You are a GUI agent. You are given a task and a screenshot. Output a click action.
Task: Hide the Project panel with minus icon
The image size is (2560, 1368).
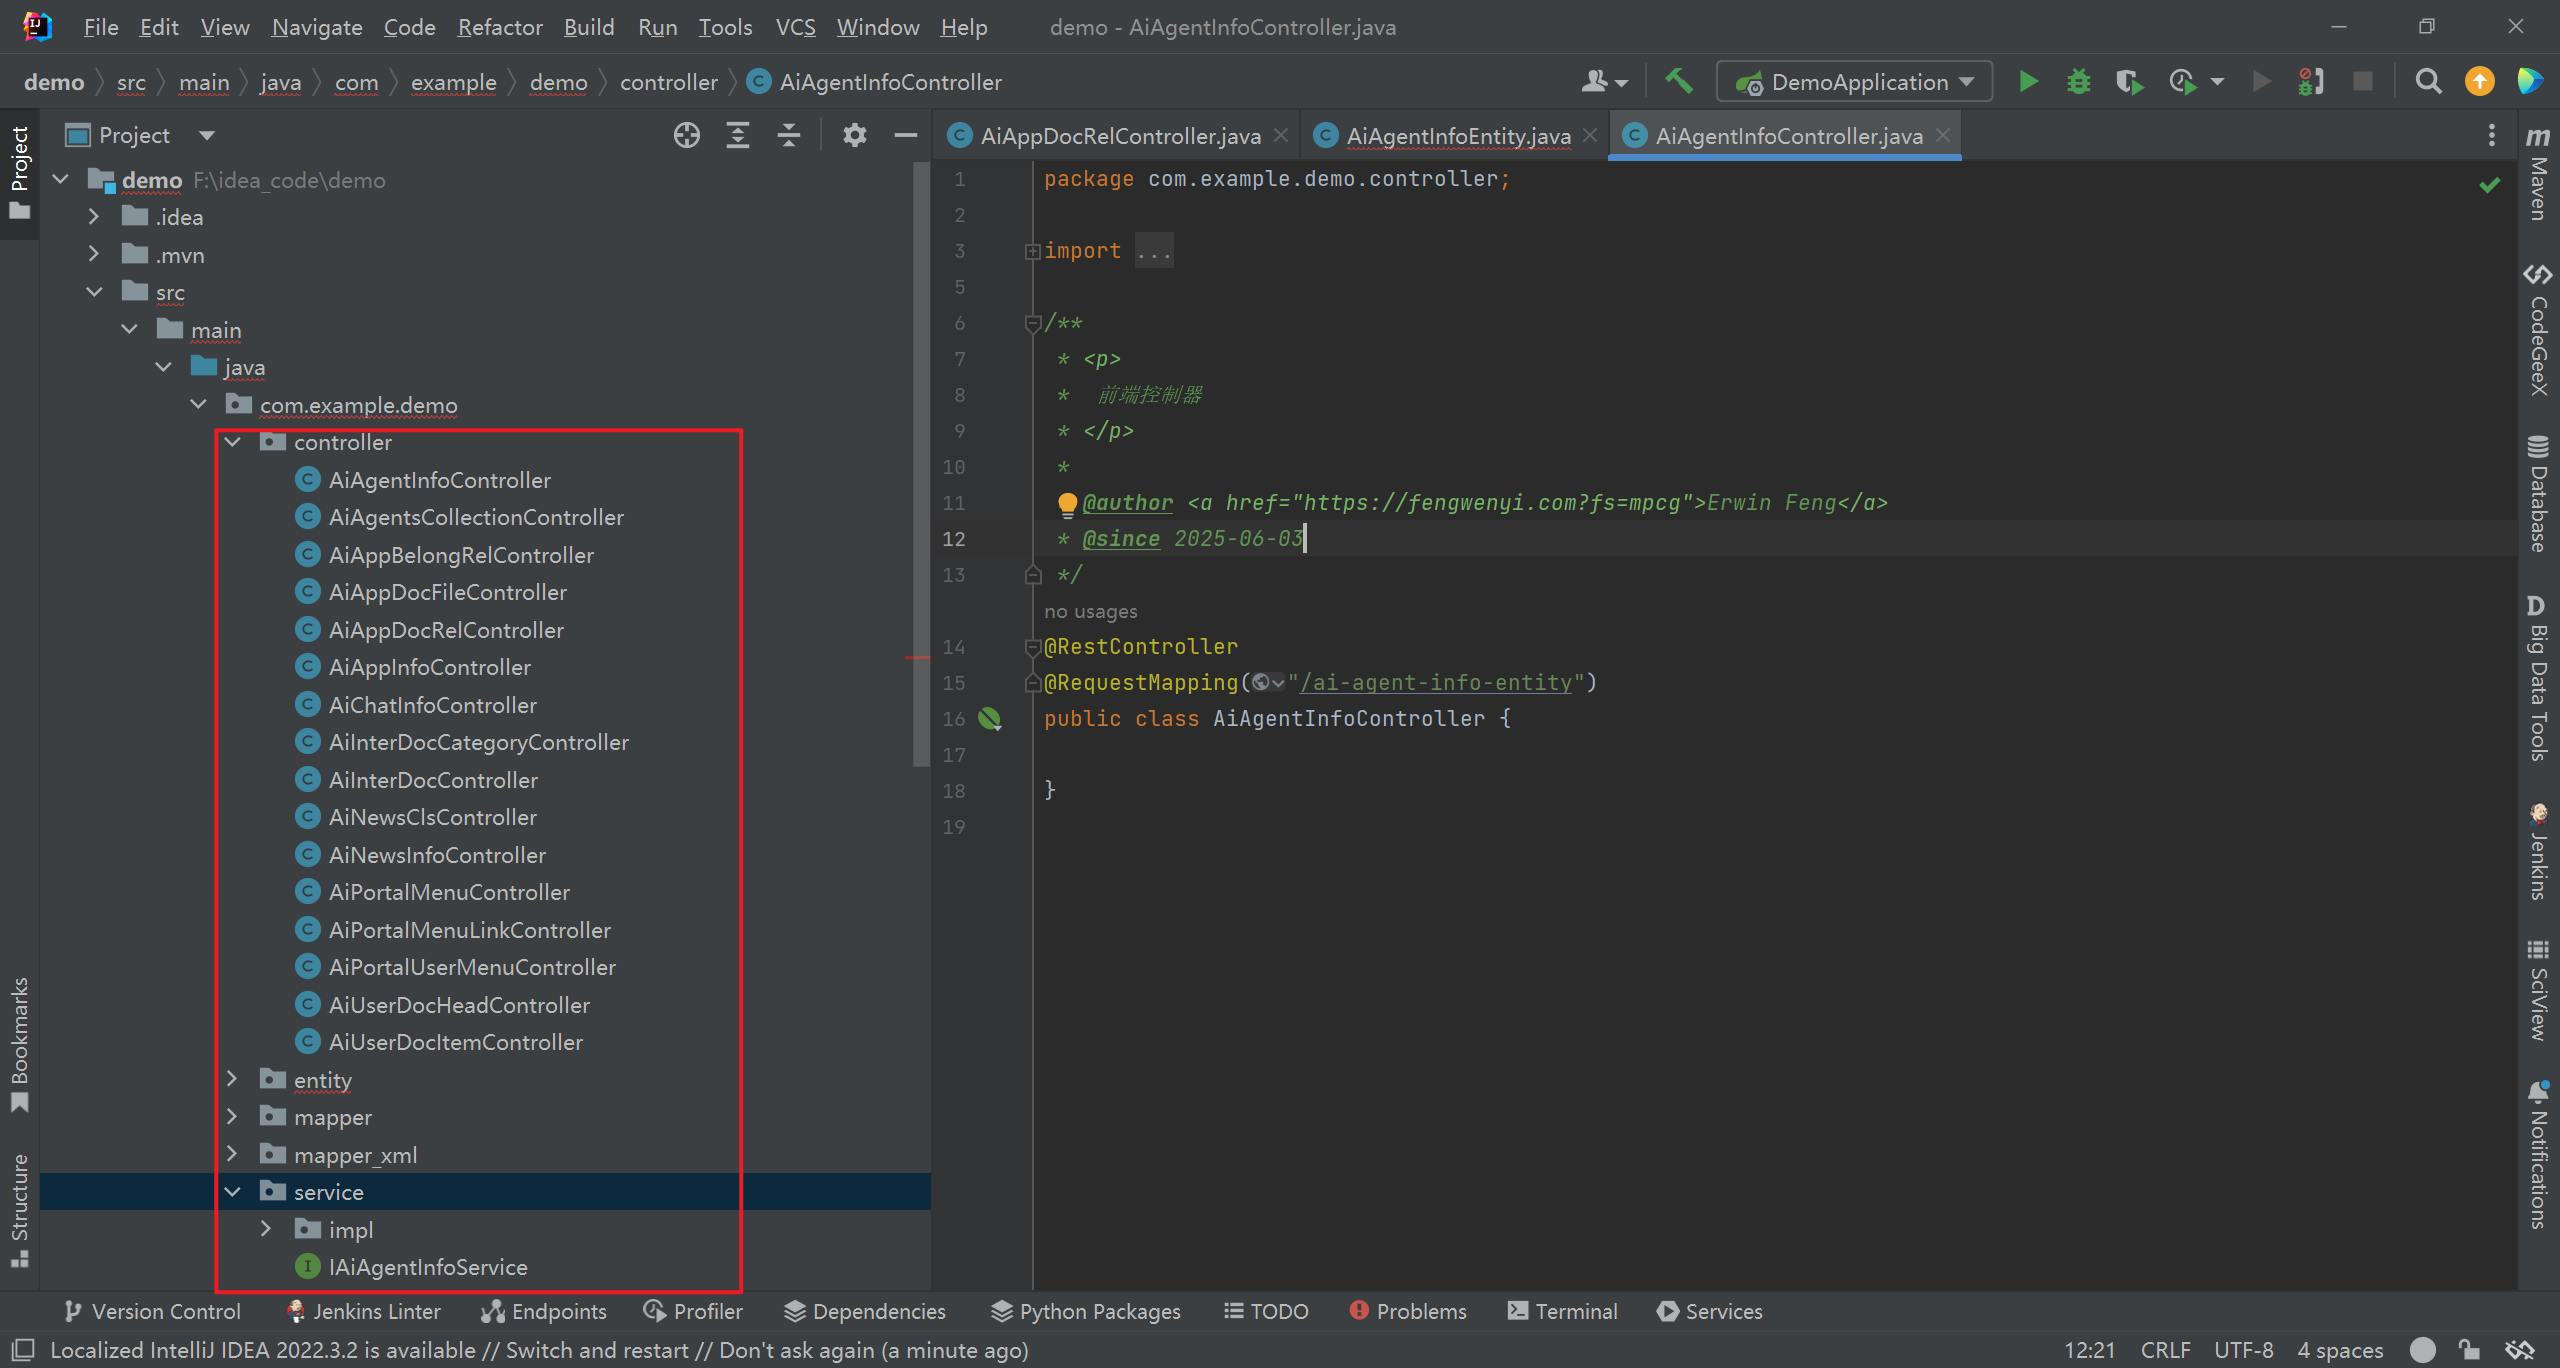906,135
